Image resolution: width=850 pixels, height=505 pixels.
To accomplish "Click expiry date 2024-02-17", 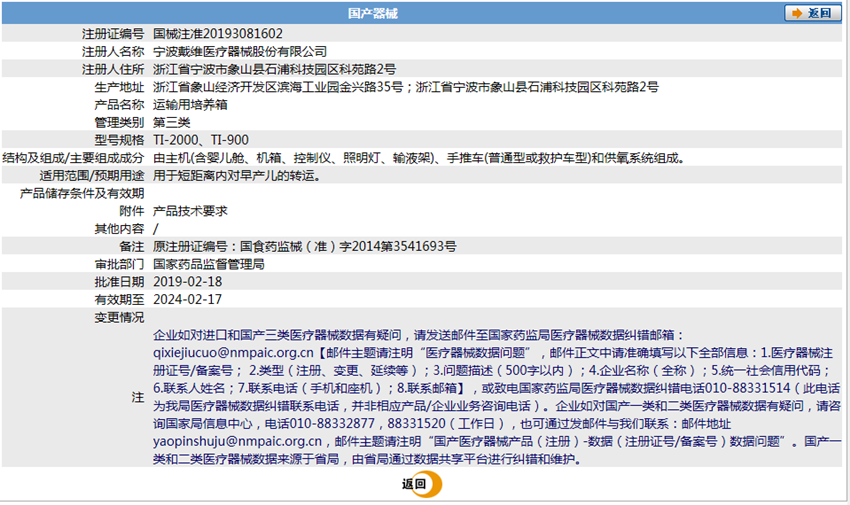I will (188, 300).
